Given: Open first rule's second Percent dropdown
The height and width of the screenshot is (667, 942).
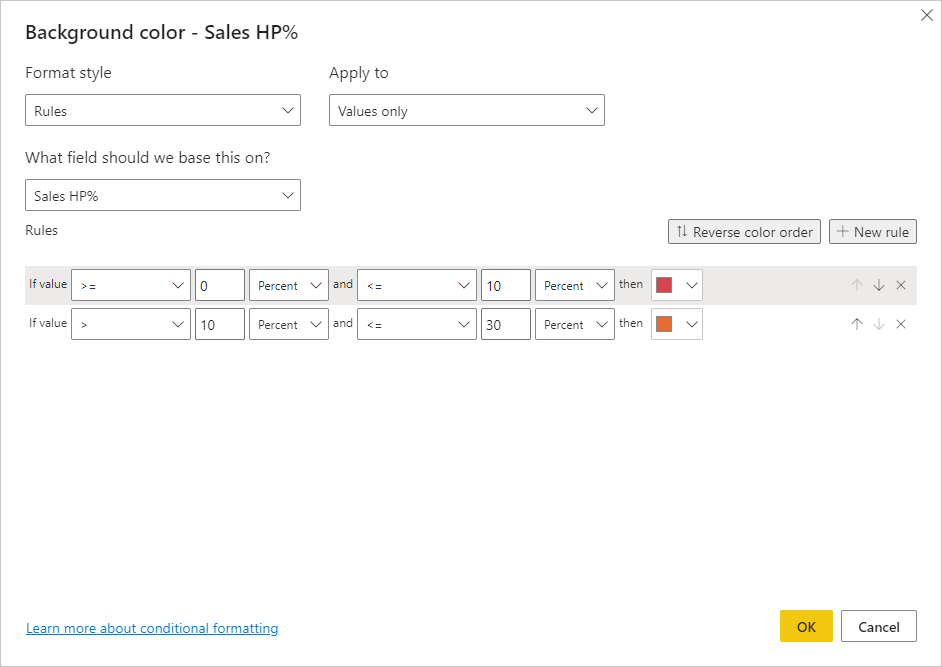Looking at the screenshot, I should pos(575,285).
